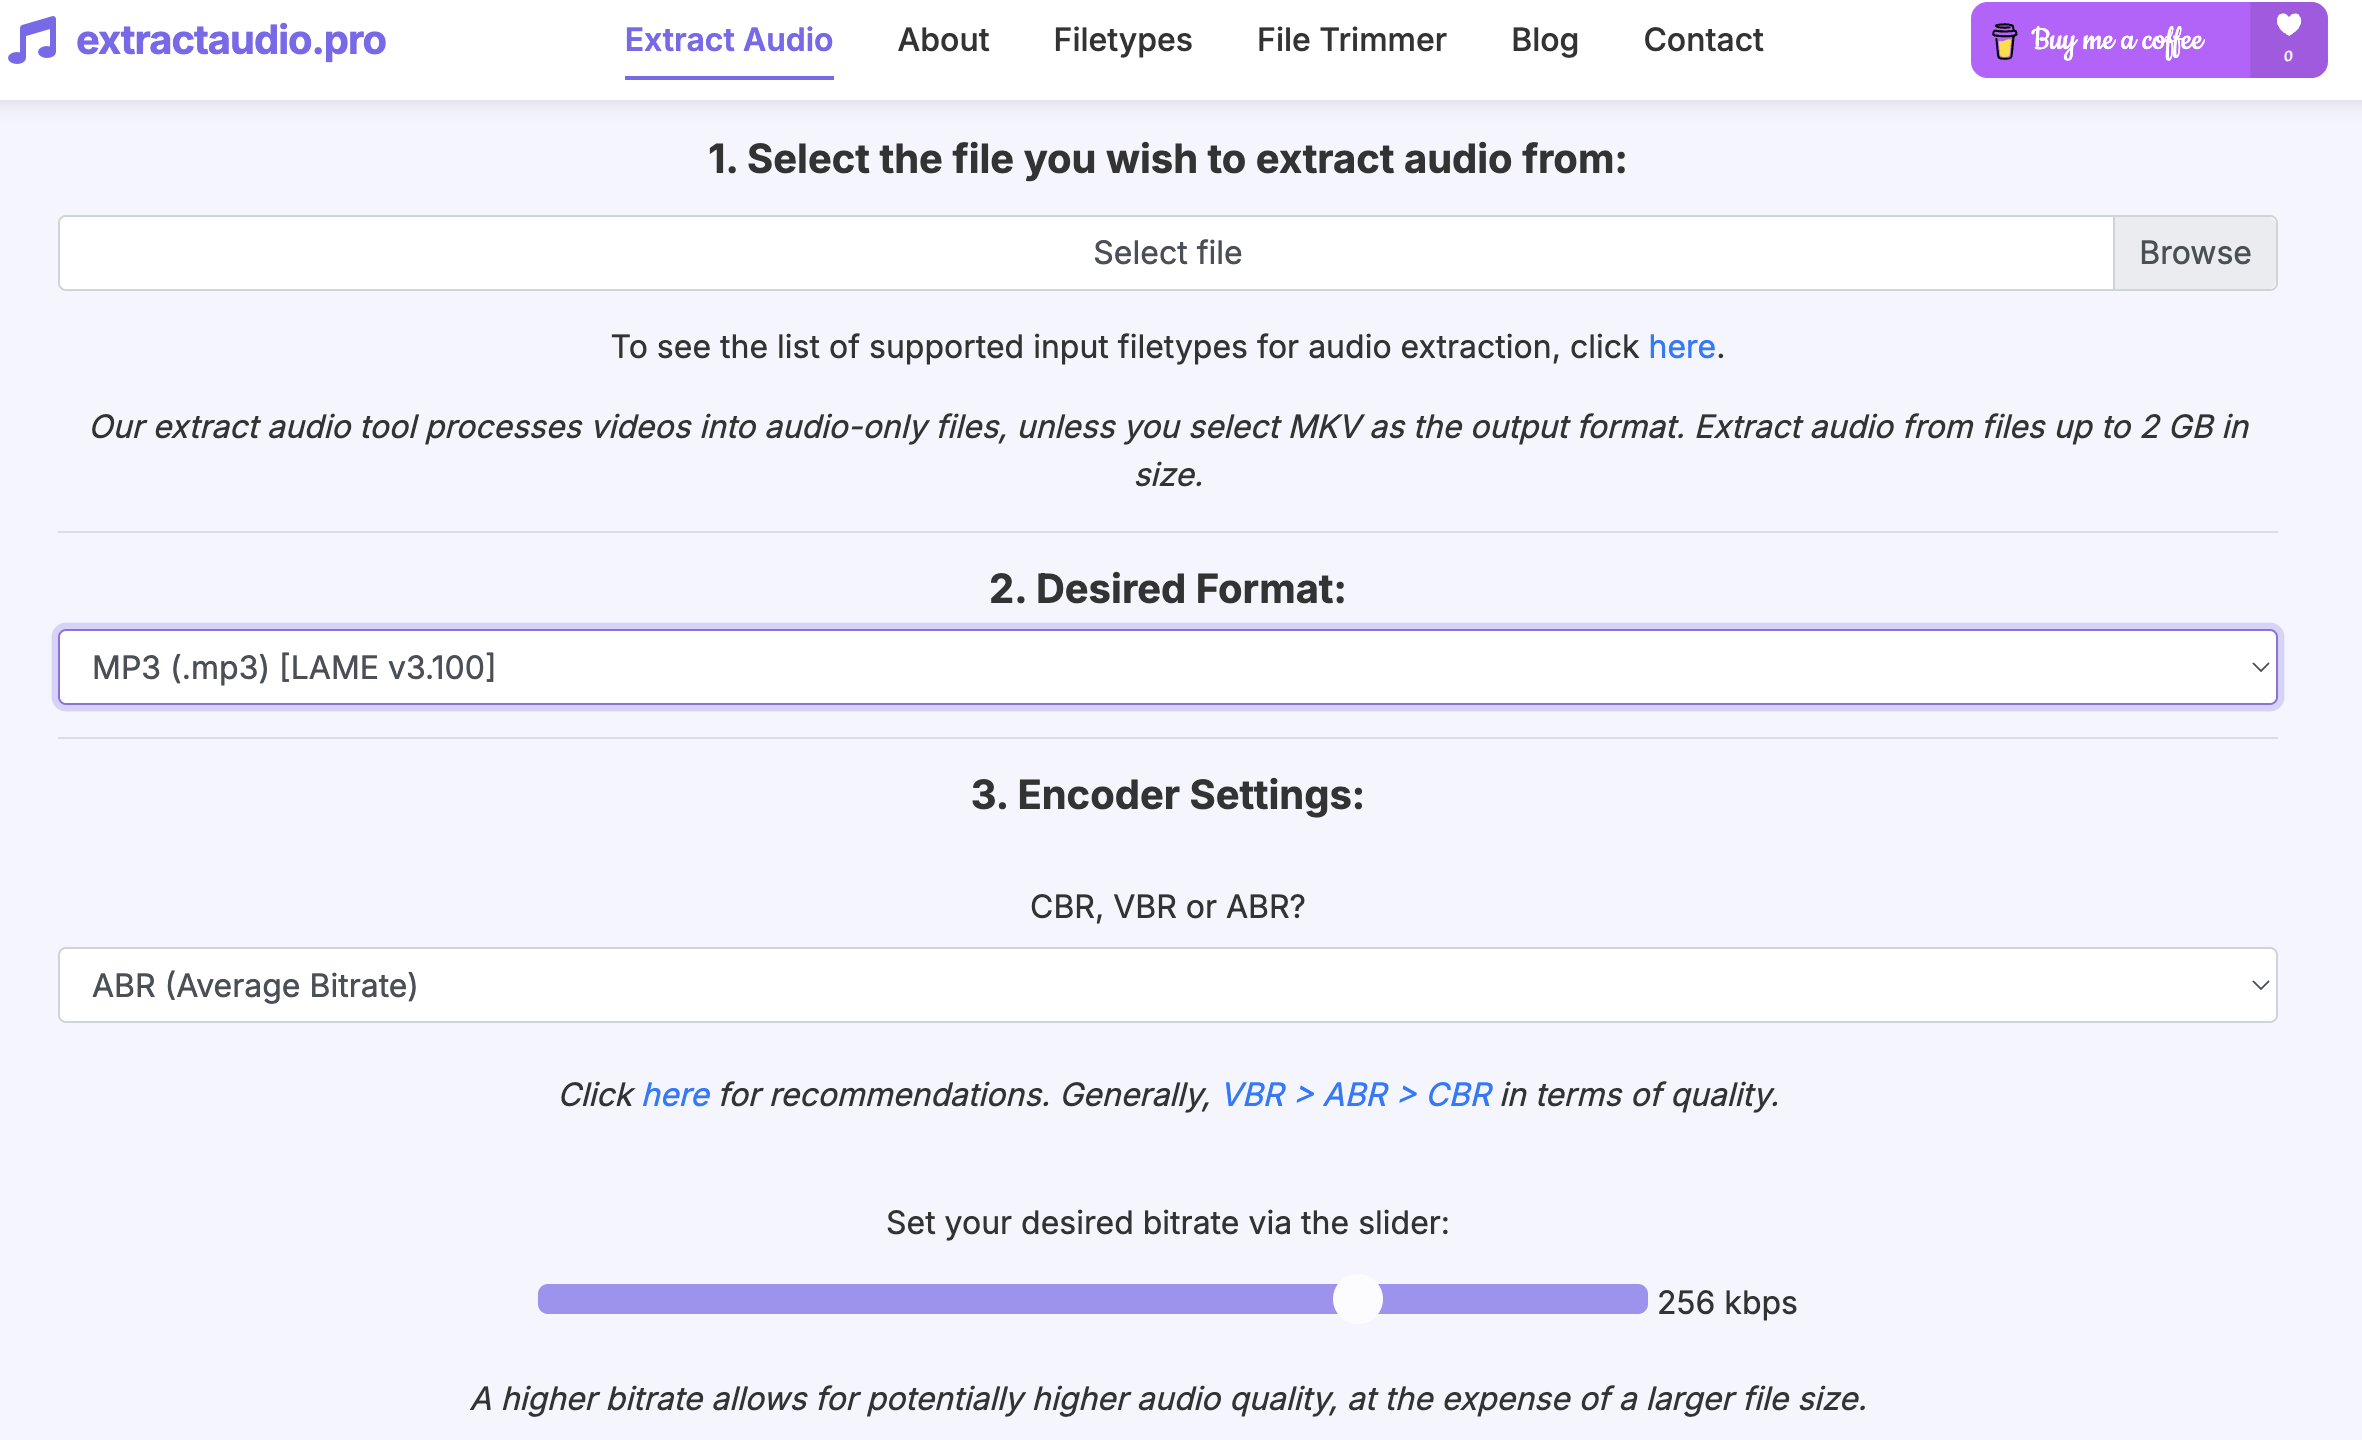
Task: Visit the Blog section
Action: point(1545,40)
